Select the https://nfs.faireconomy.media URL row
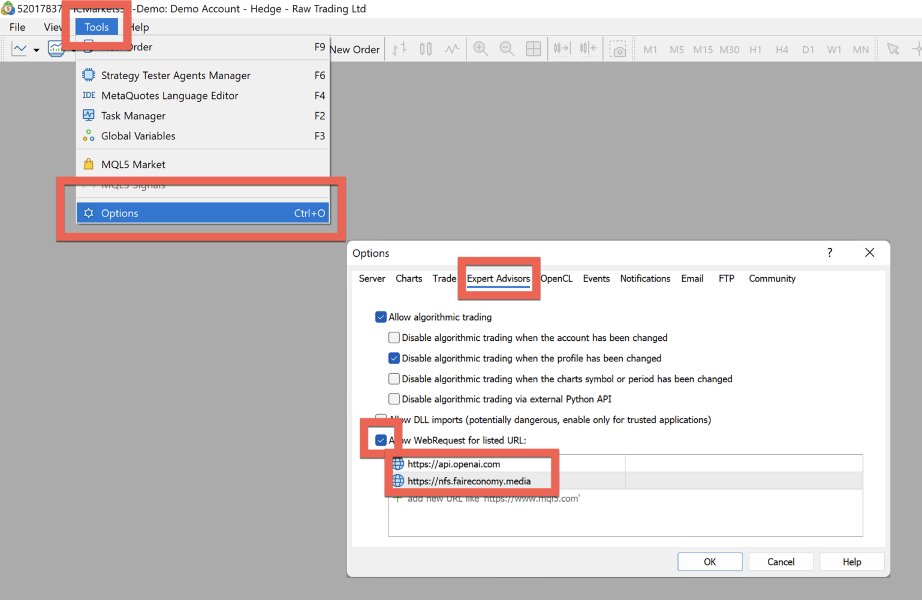922x600 pixels. tap(626, 481)
